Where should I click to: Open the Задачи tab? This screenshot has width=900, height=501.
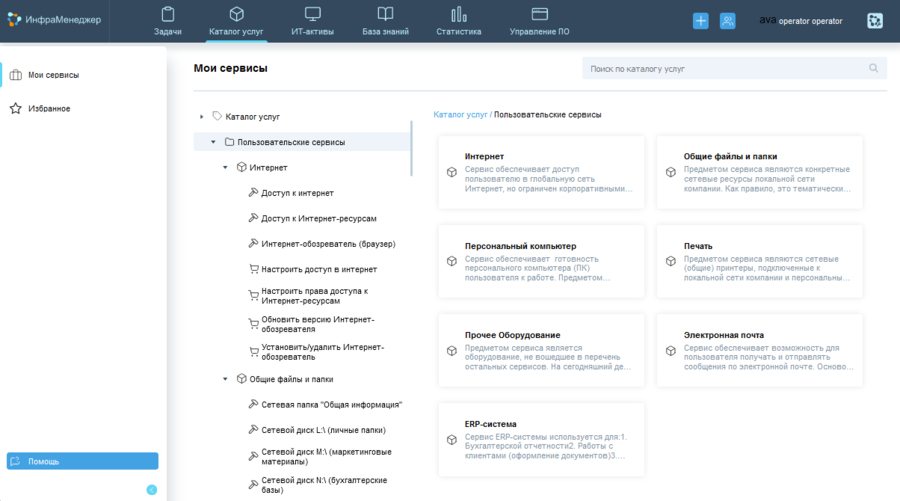[168, 21]
